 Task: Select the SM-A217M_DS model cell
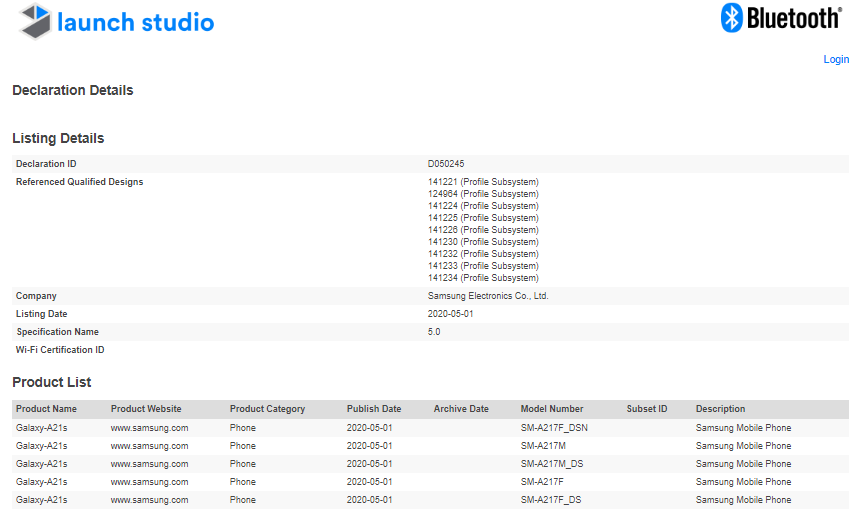pos(551,464)
